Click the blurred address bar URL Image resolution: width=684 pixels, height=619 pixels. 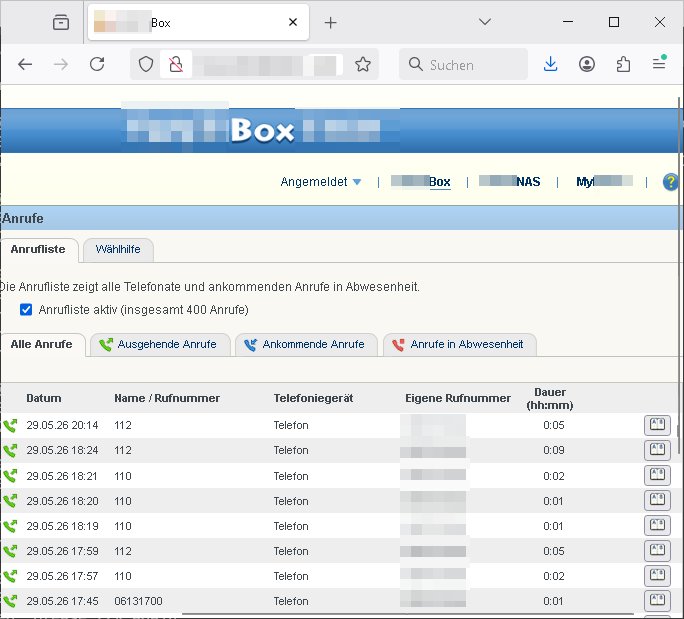coord(266,65)
